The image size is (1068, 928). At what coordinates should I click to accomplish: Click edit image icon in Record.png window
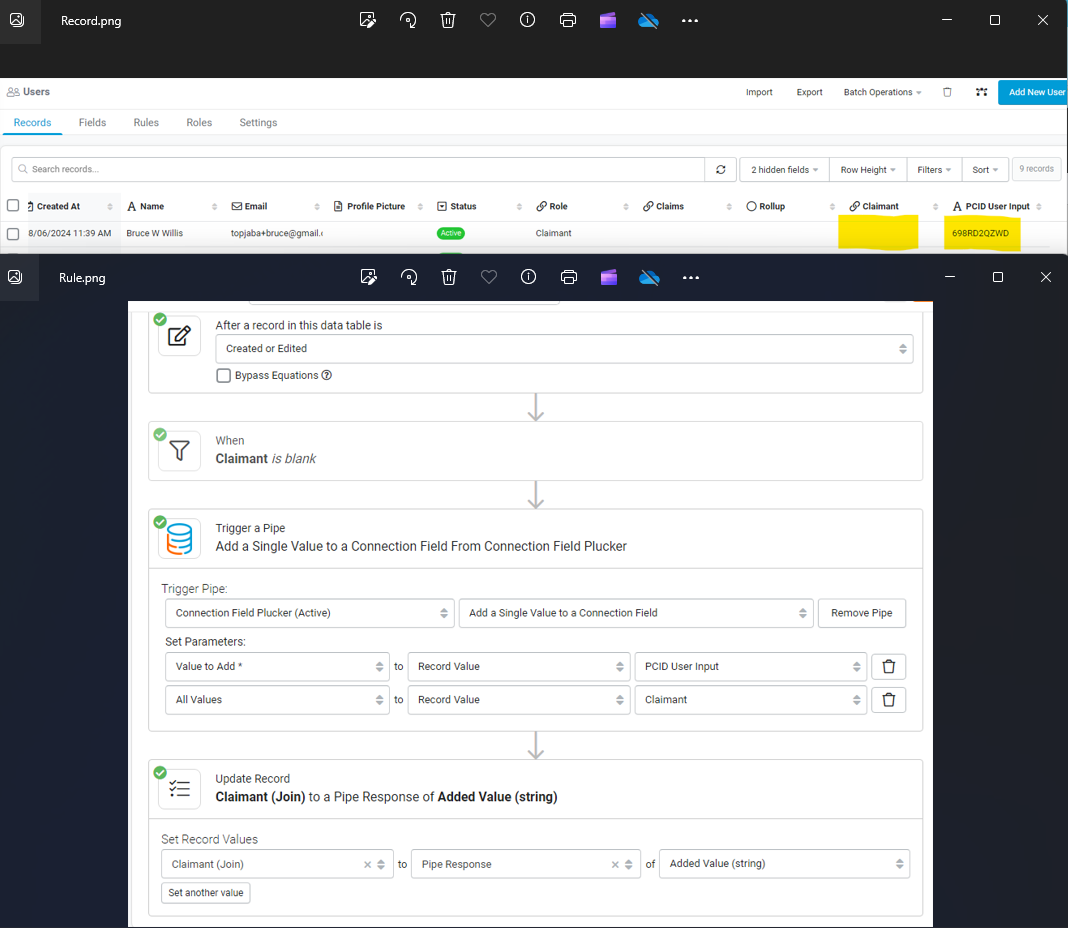point(368,20)
